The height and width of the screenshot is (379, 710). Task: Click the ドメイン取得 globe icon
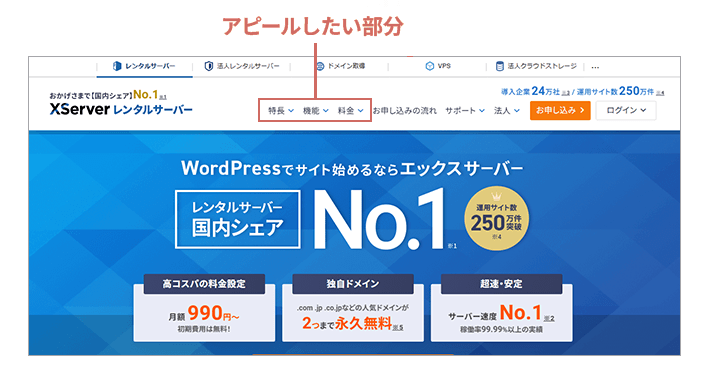(320, 66)
